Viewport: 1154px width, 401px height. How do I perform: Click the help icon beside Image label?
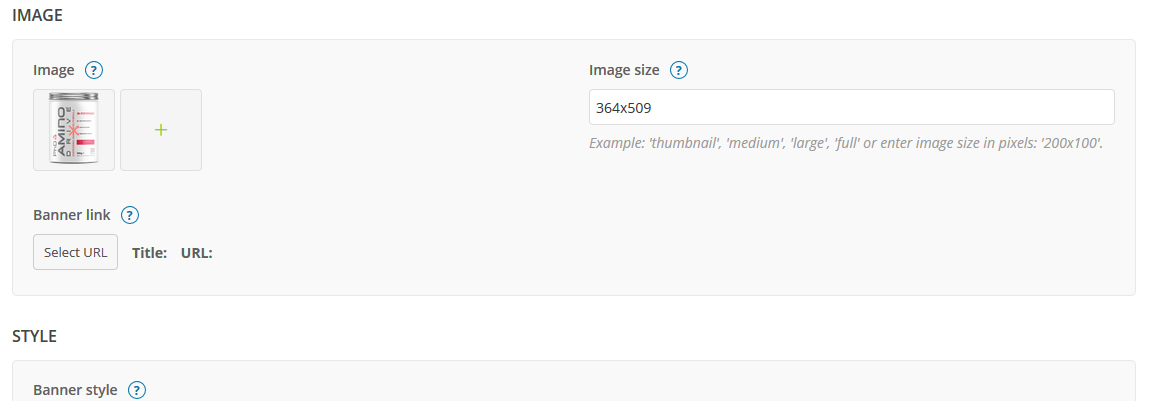tap(94, 70)
